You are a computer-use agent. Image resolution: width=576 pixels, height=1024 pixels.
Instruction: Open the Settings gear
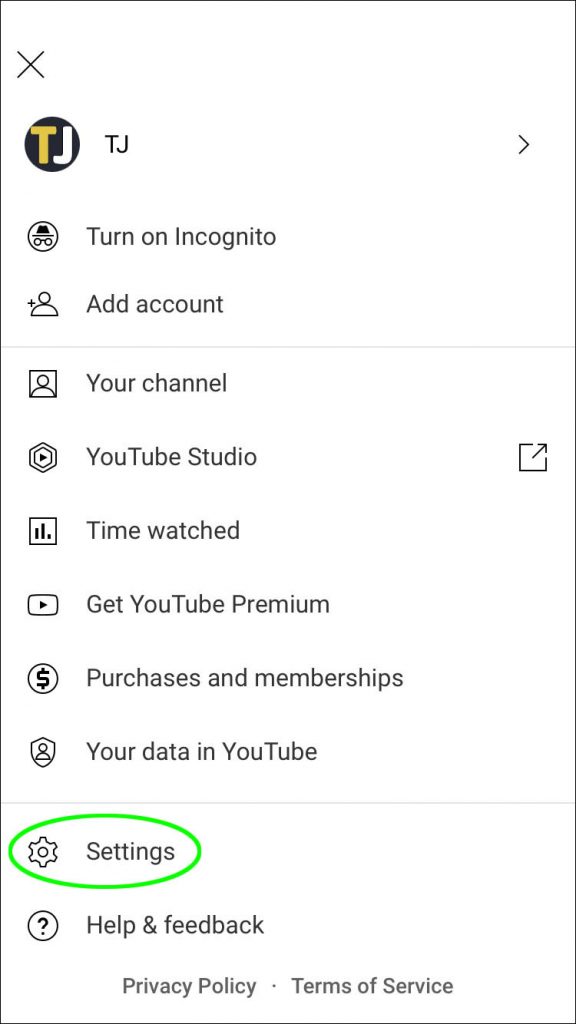[x=42, y=851]
